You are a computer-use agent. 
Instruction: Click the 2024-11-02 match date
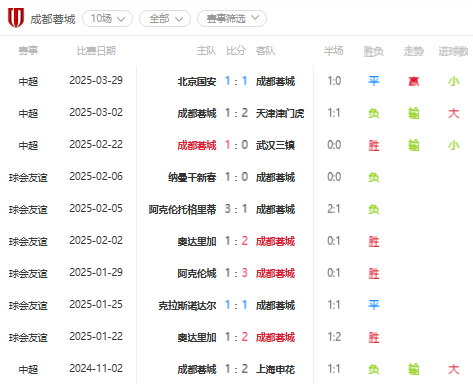tap(96, 368)
